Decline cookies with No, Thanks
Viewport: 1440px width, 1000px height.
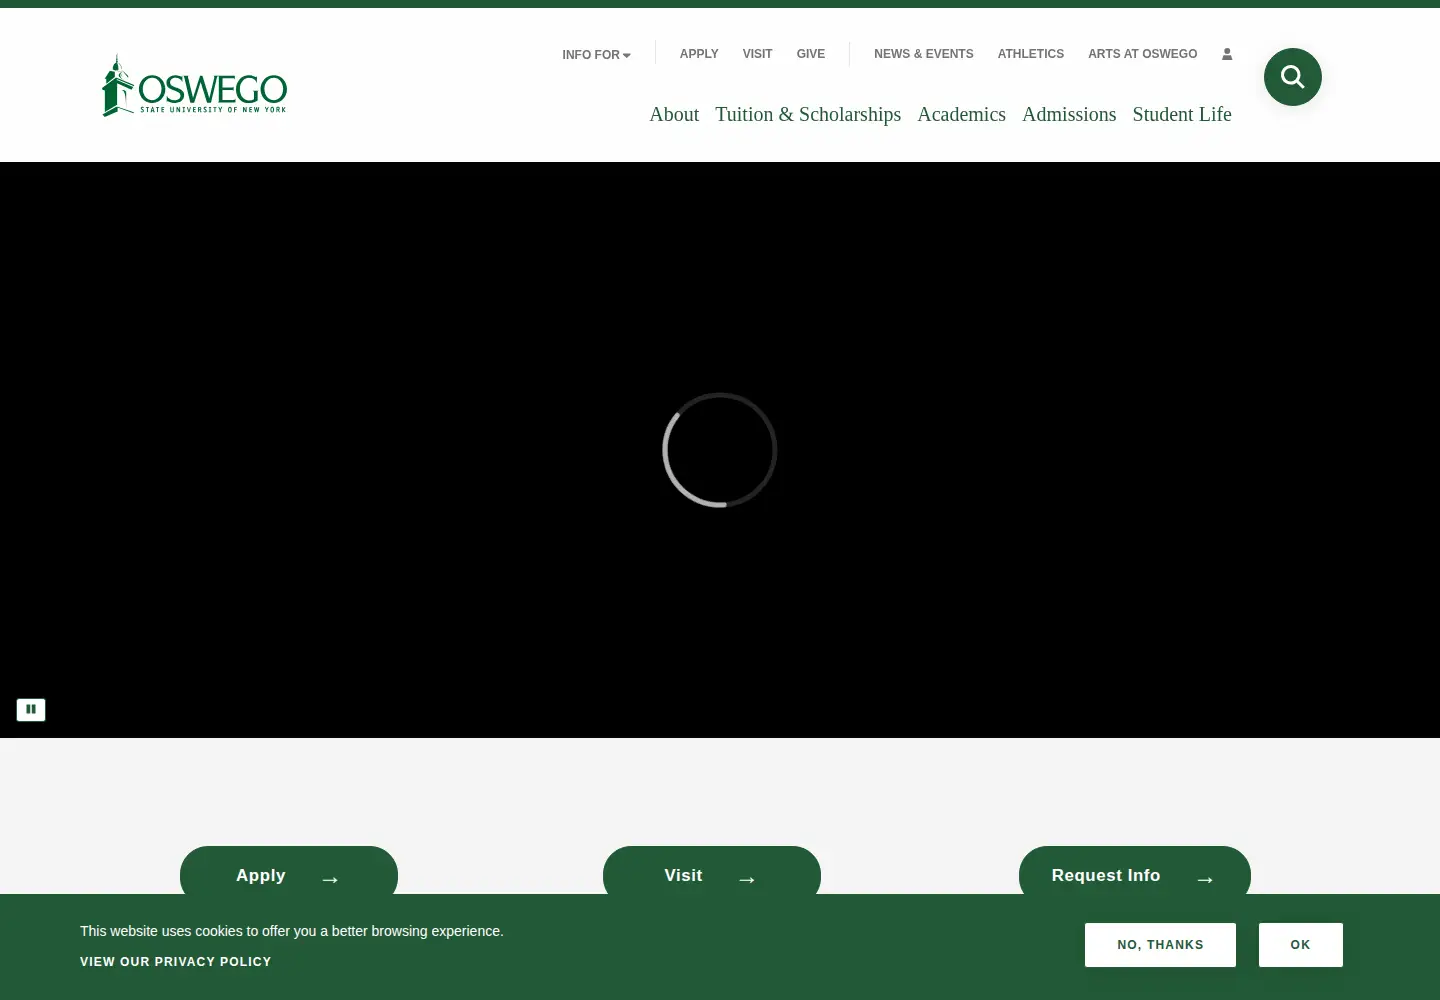[x=1160, y=945]
